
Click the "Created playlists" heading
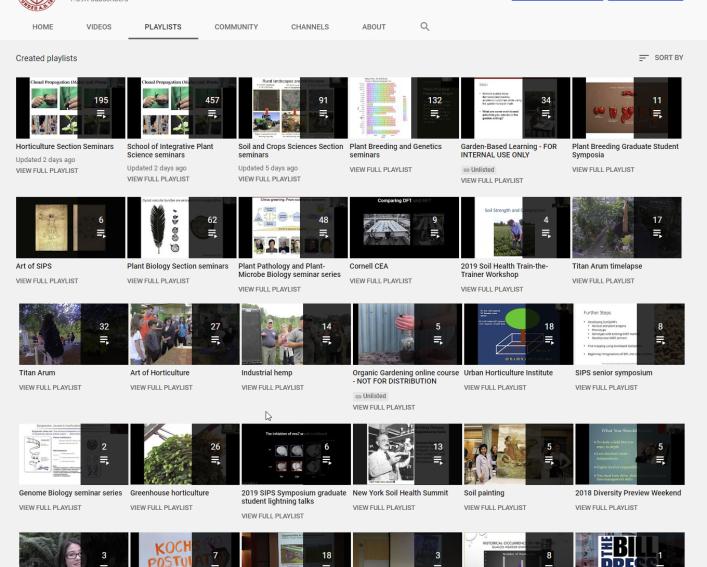(46, 58)
